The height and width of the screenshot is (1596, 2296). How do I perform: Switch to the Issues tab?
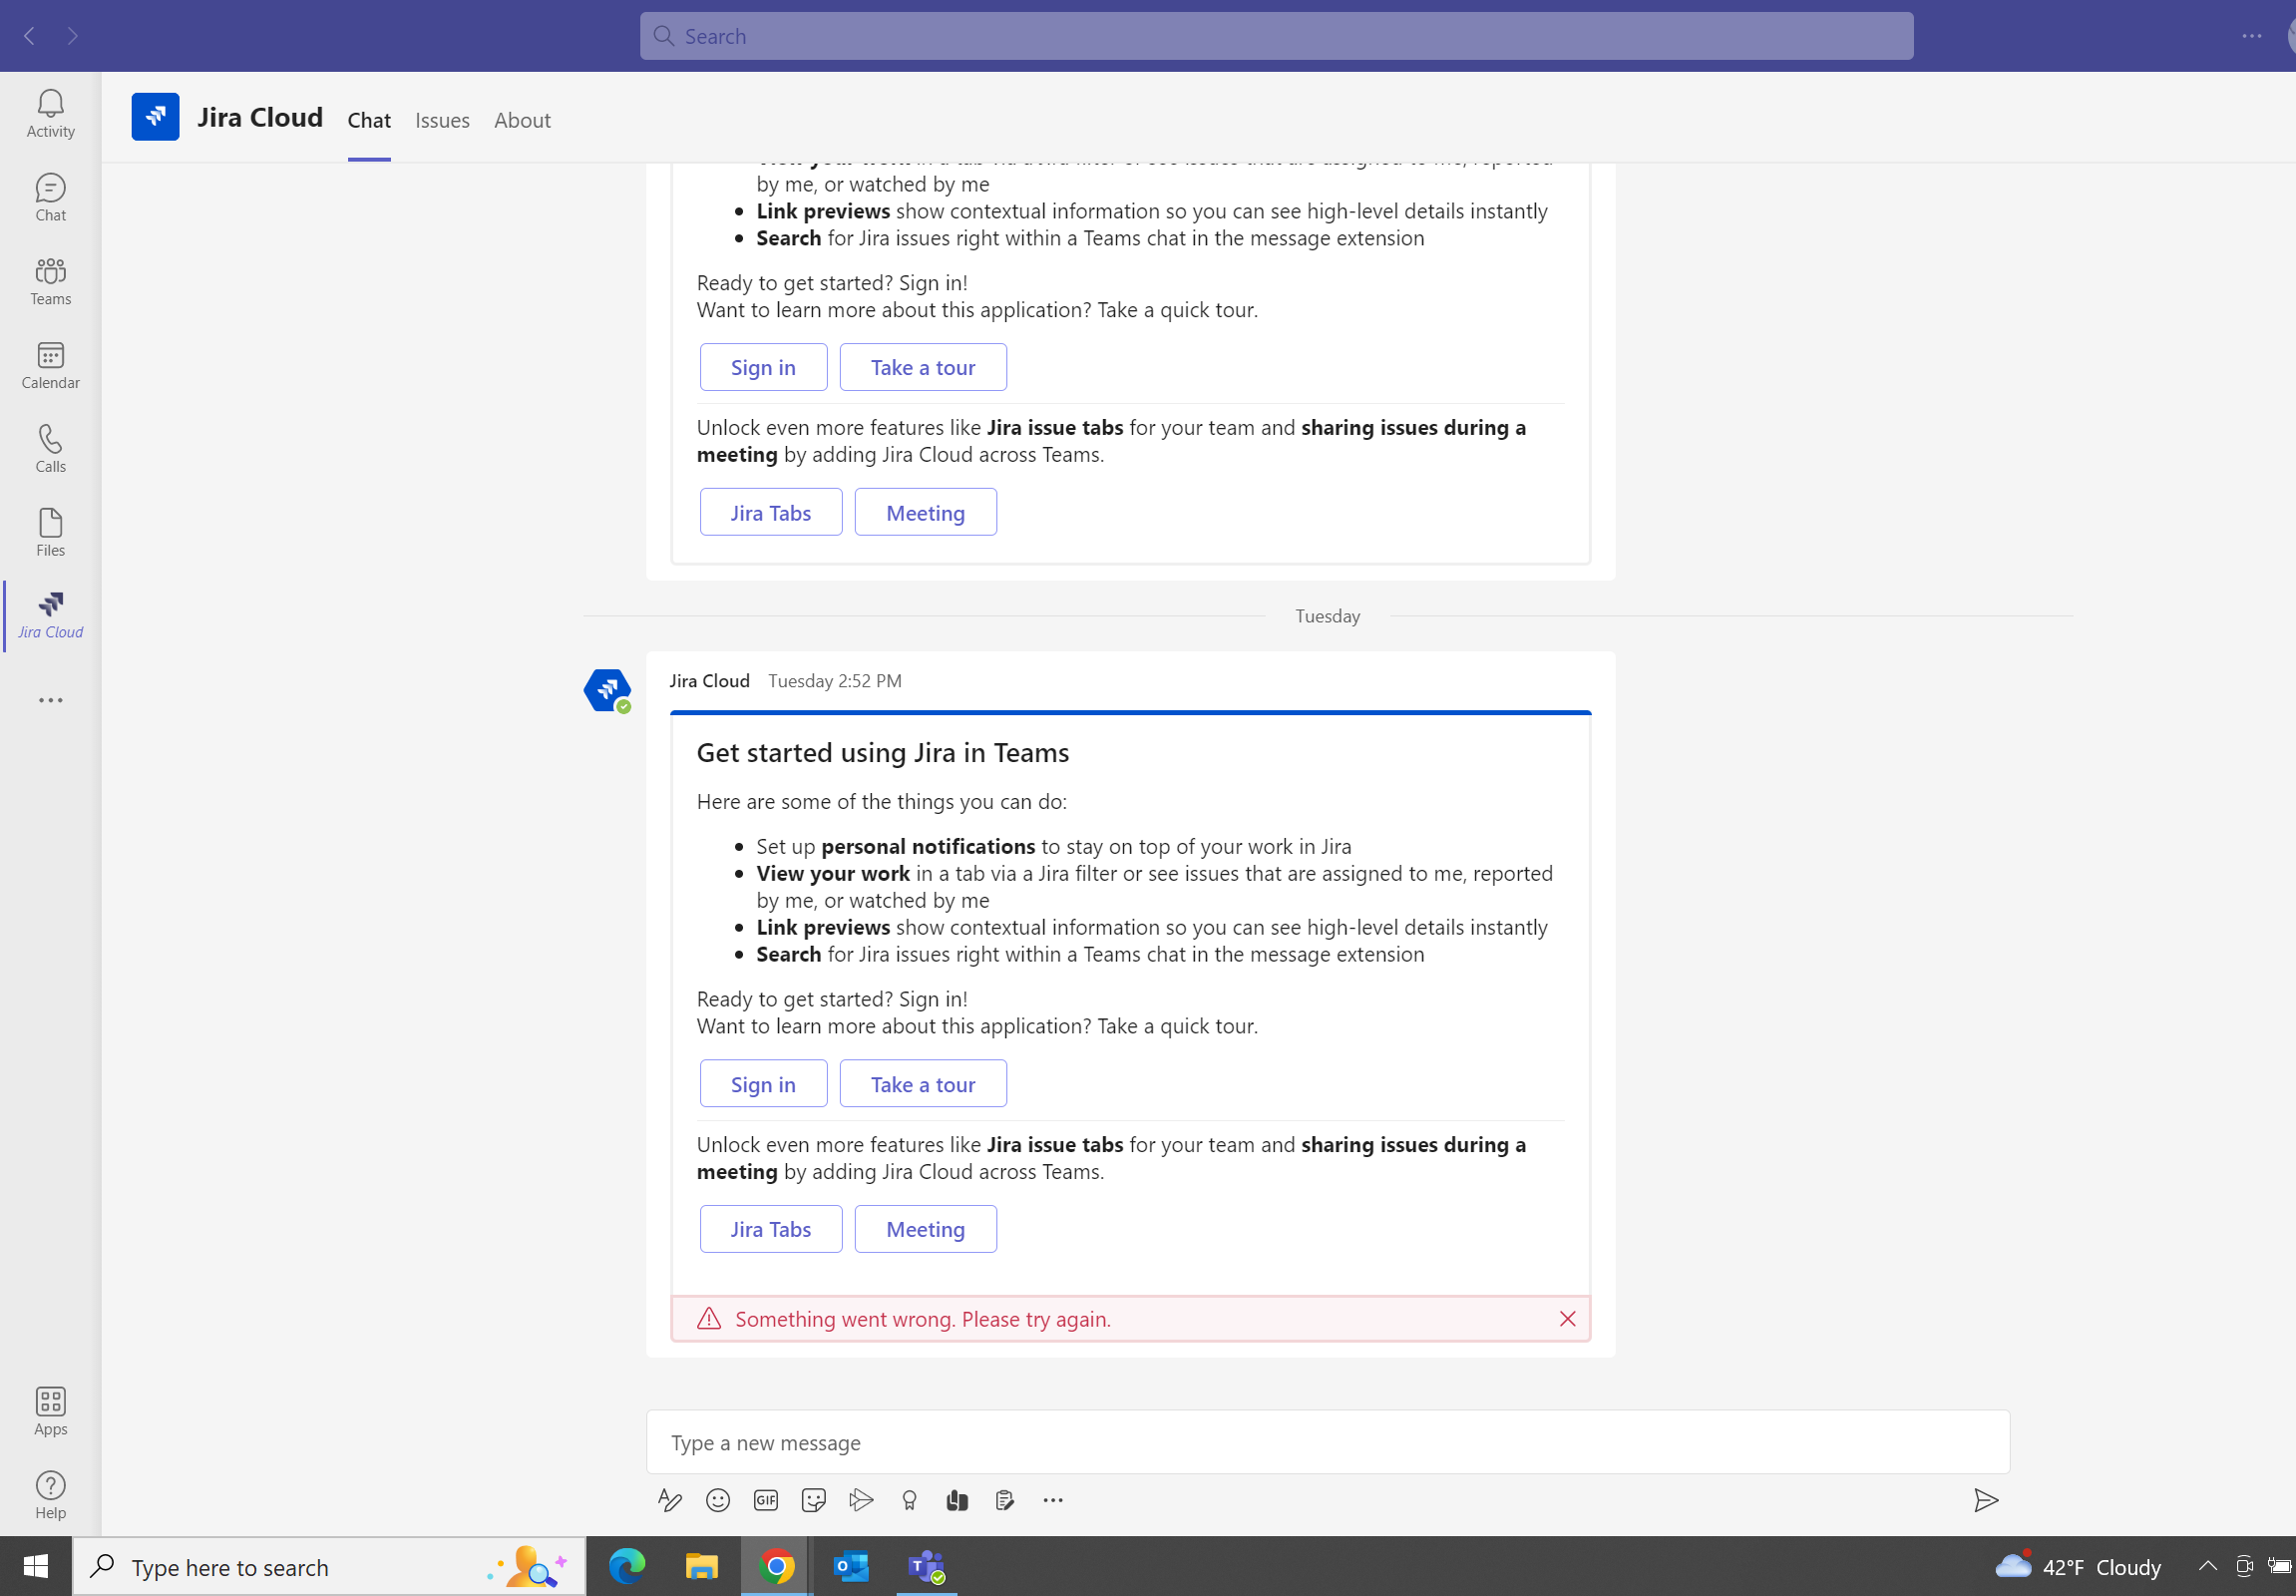pyautogui.click(x=442, y=120)
